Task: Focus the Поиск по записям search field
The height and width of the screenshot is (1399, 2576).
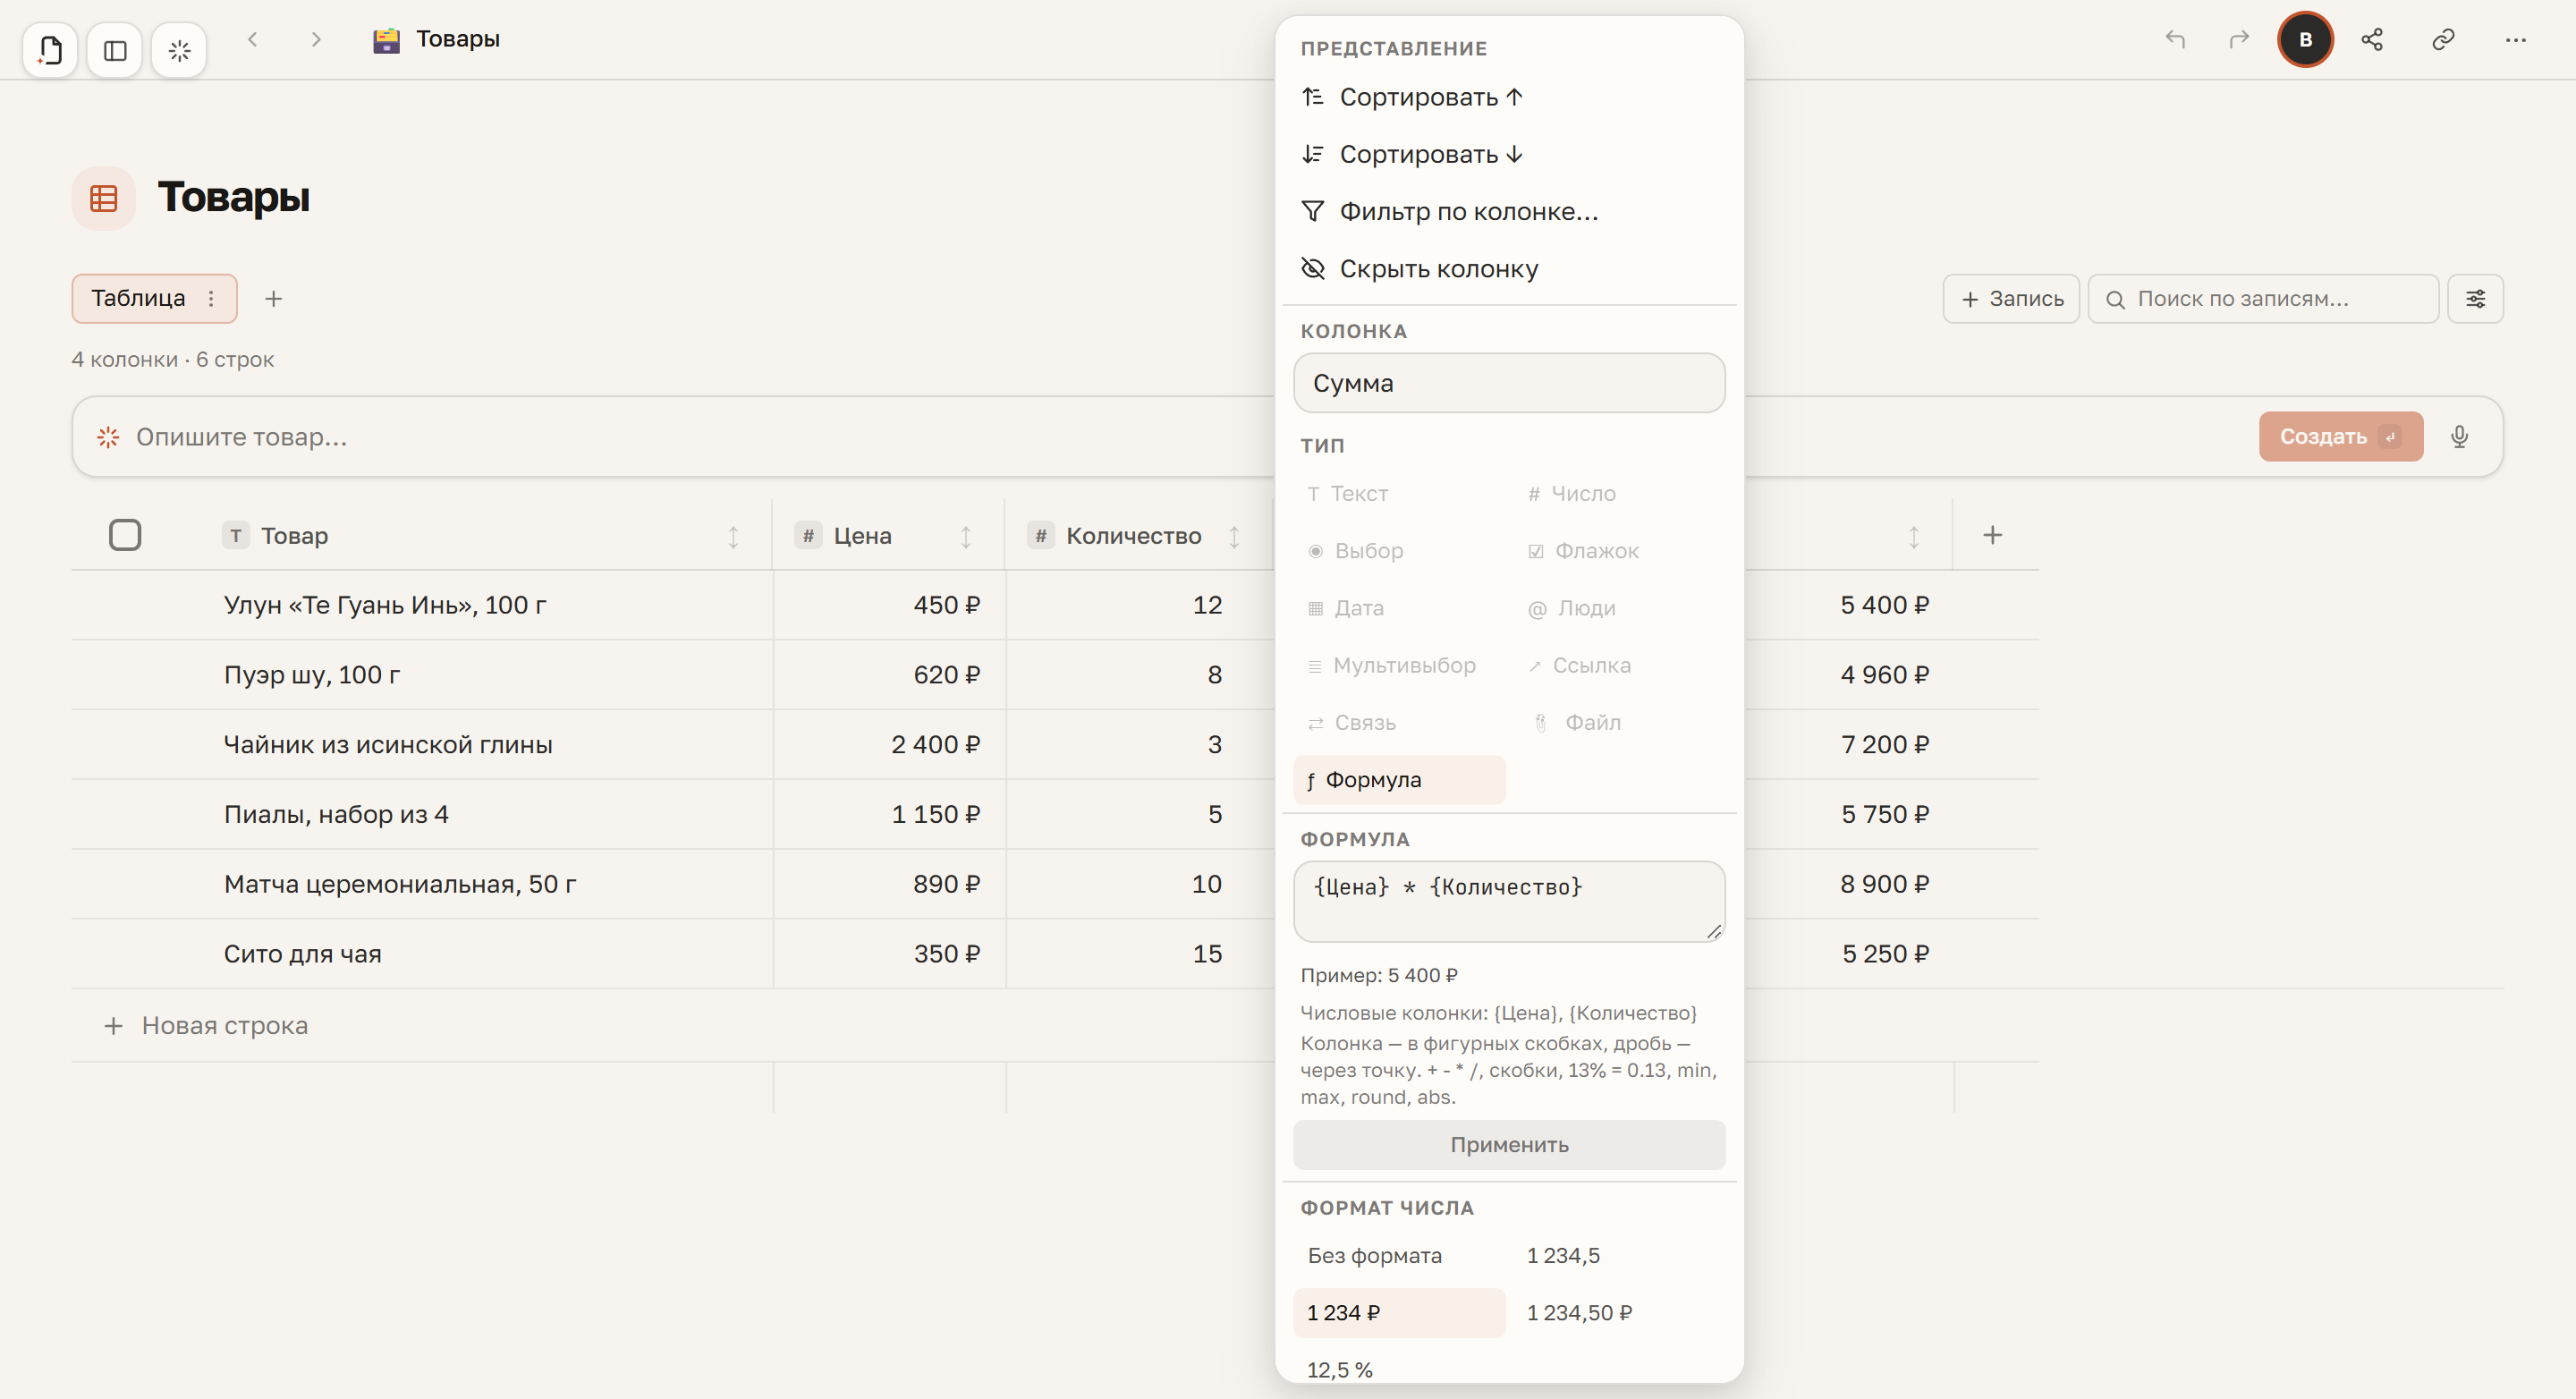Action: 2263,298
